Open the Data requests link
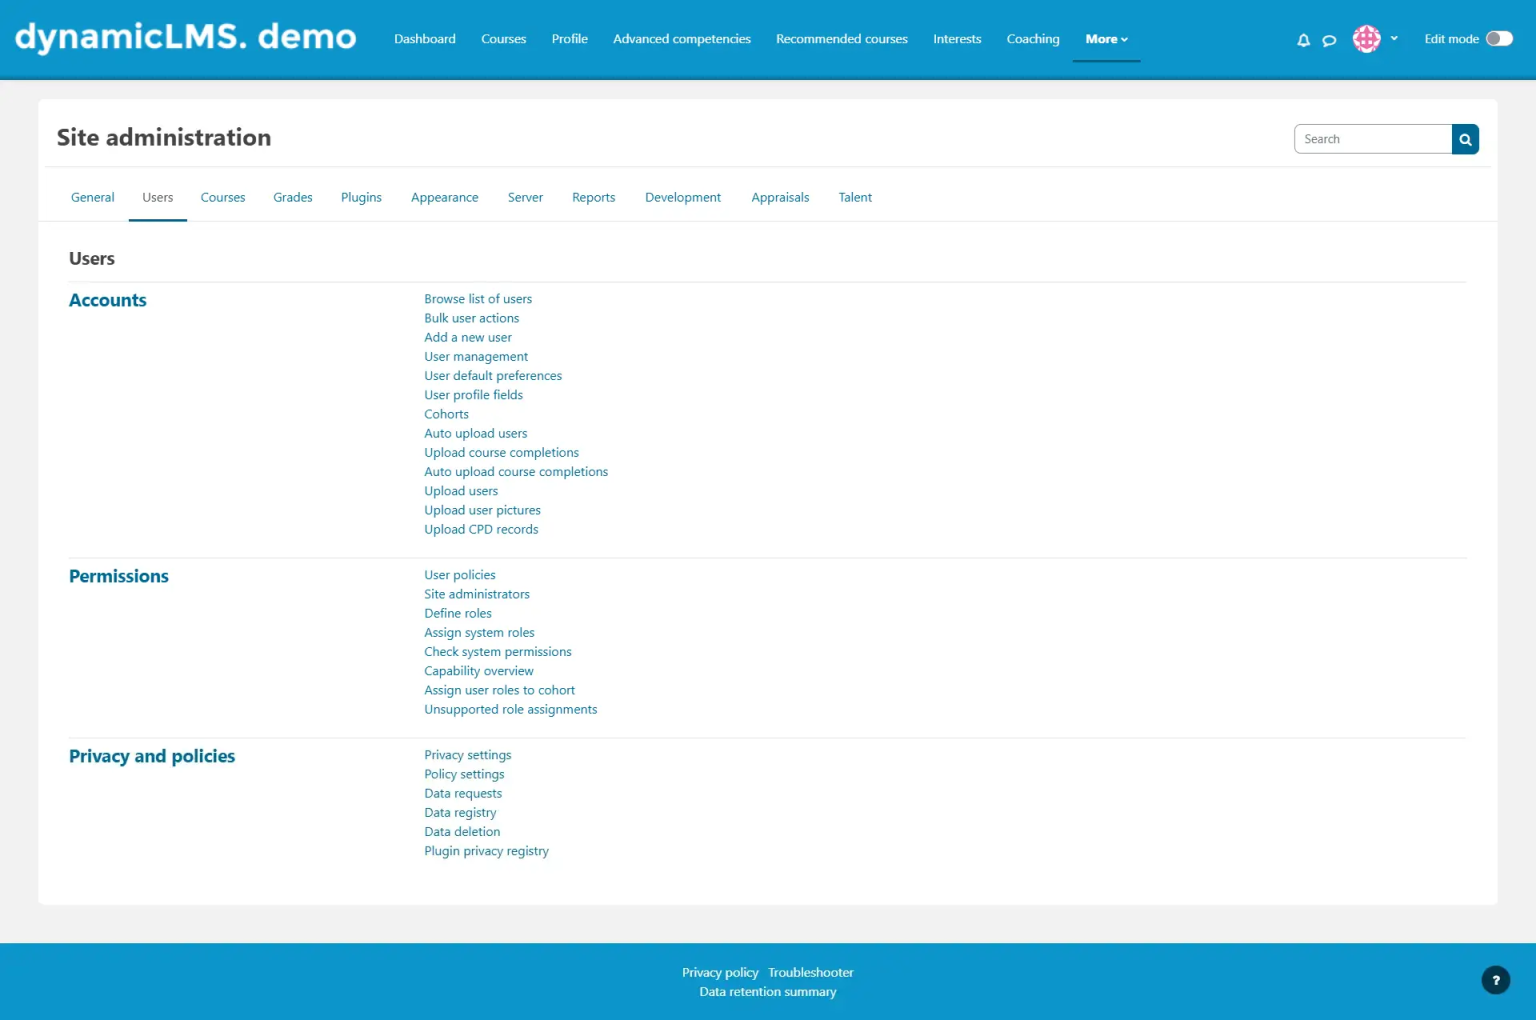1536x1020 pixels. [x=463, y=793]
